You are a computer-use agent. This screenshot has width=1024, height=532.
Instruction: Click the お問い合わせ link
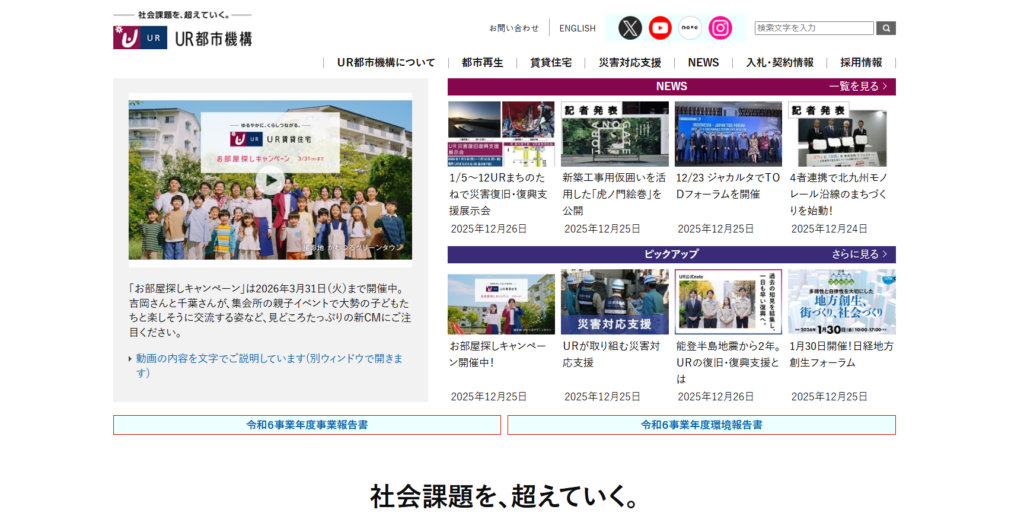(514, 28)
